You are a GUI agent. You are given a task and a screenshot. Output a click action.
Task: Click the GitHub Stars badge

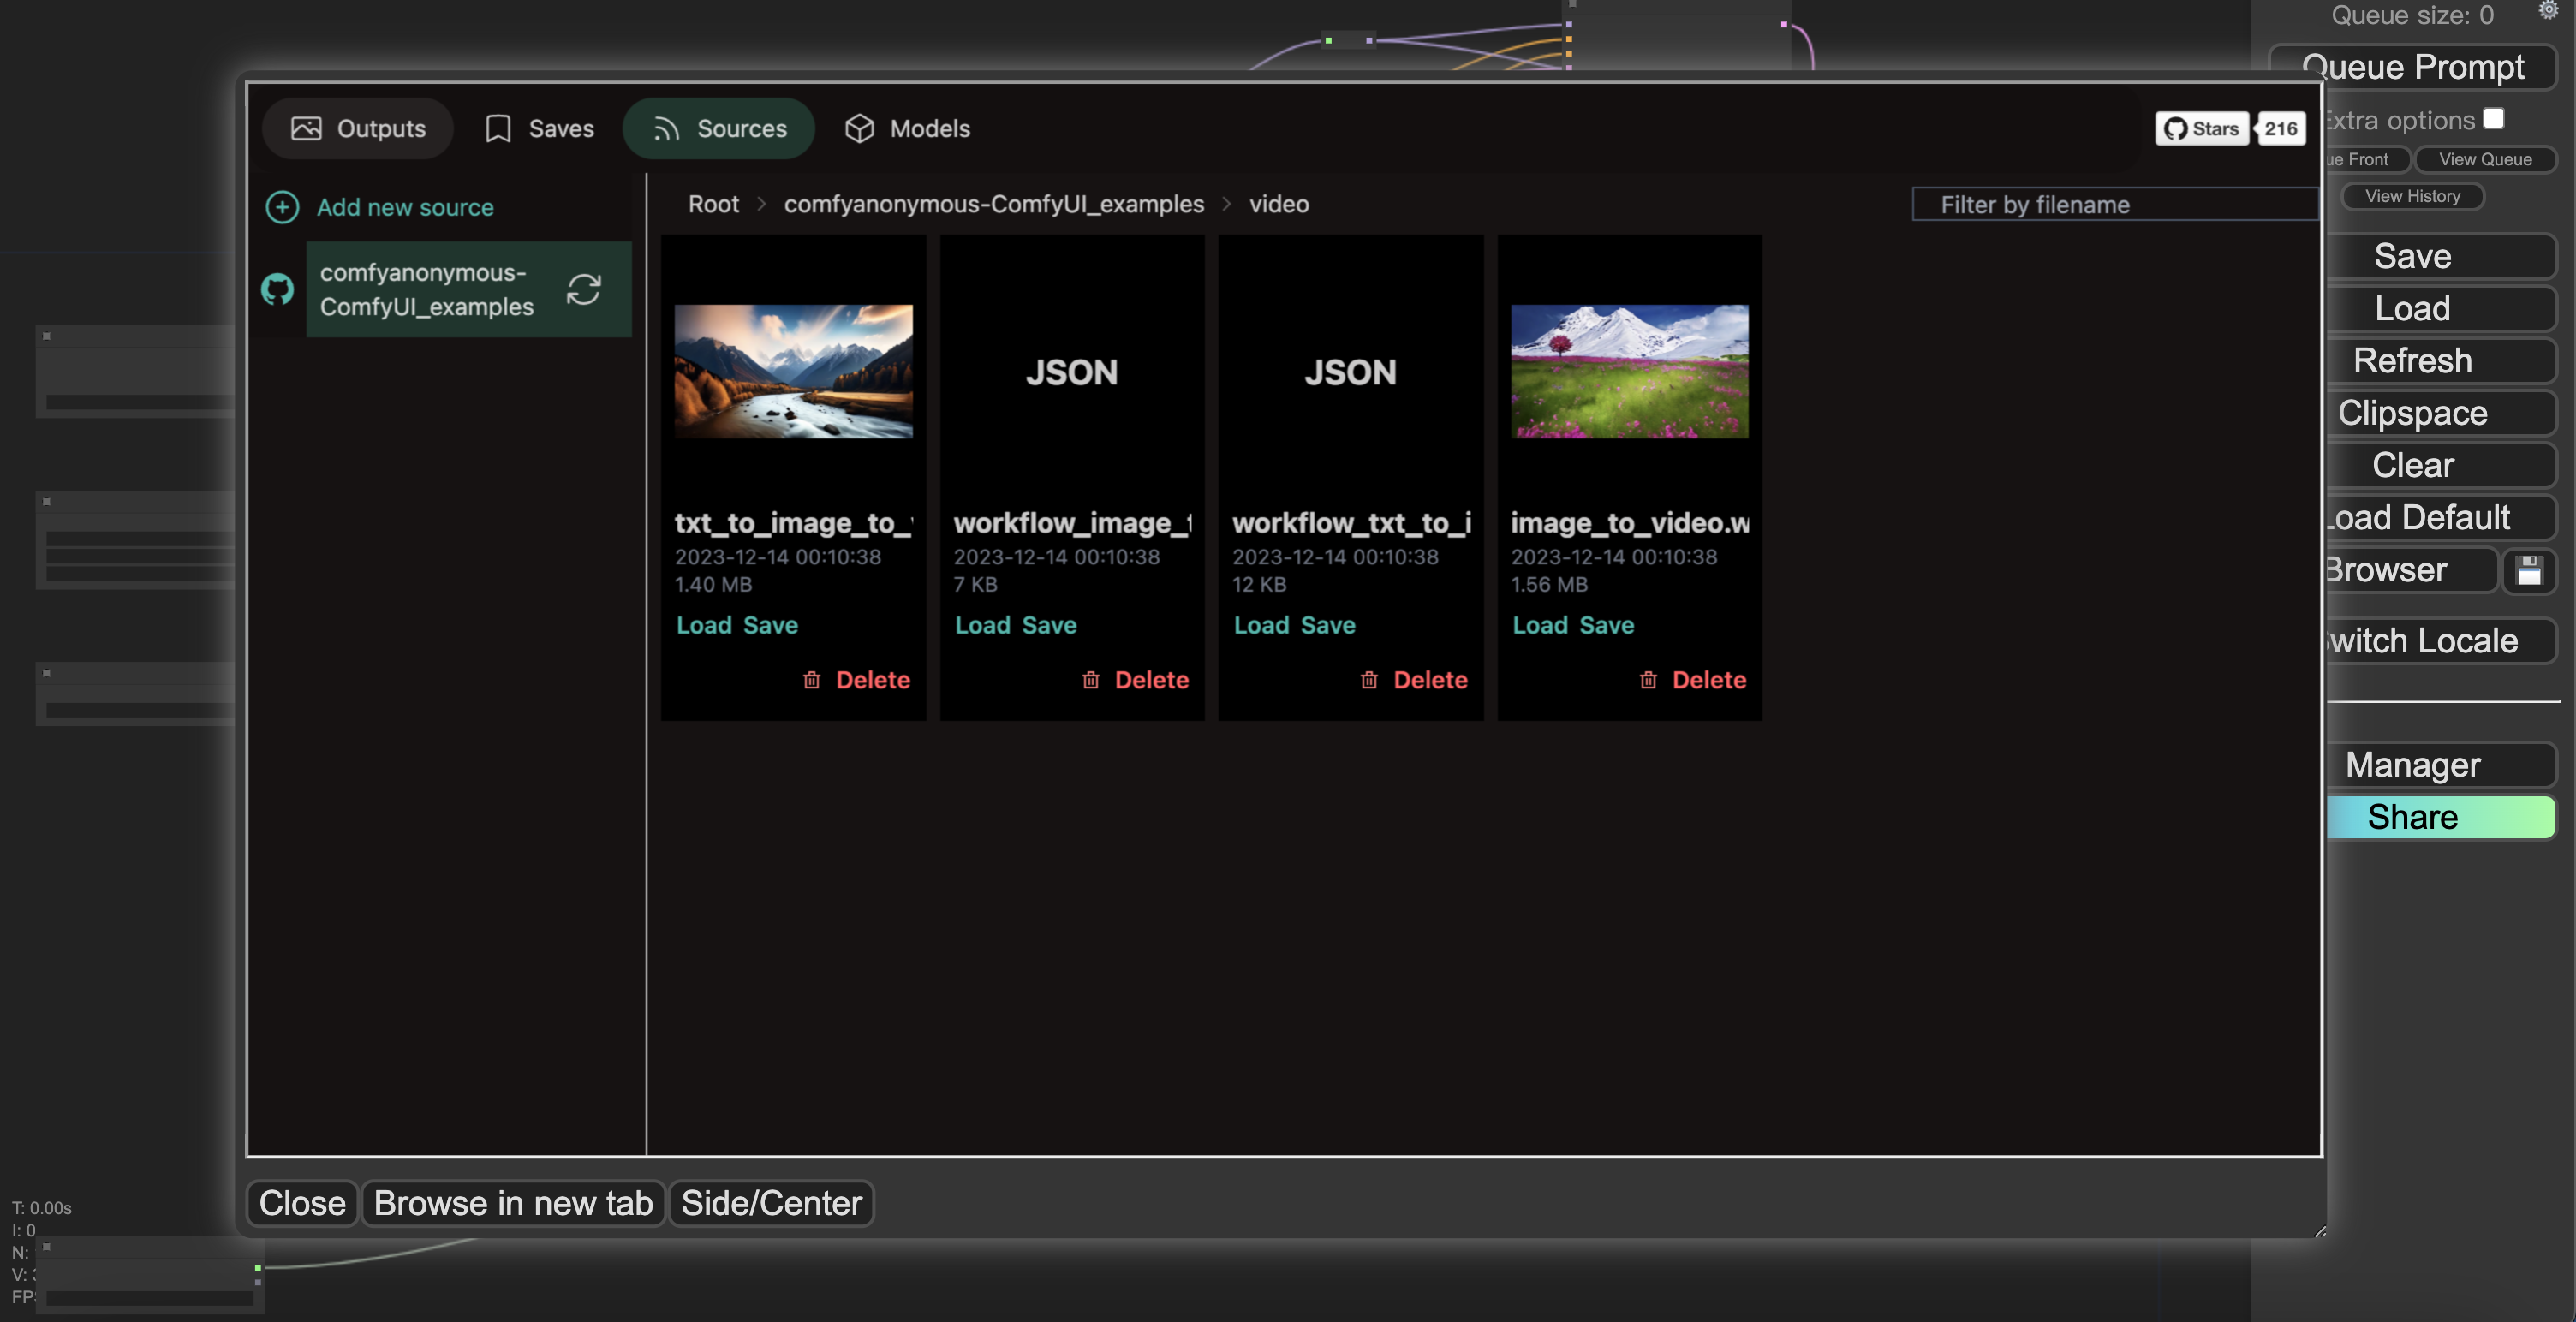(2201, 128)
